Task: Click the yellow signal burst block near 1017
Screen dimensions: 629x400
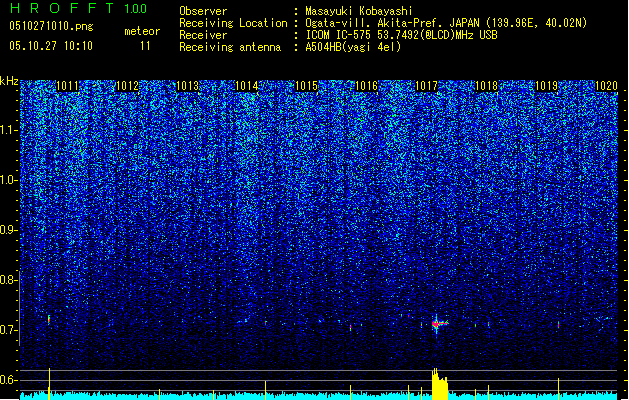Action: [440, 384]
